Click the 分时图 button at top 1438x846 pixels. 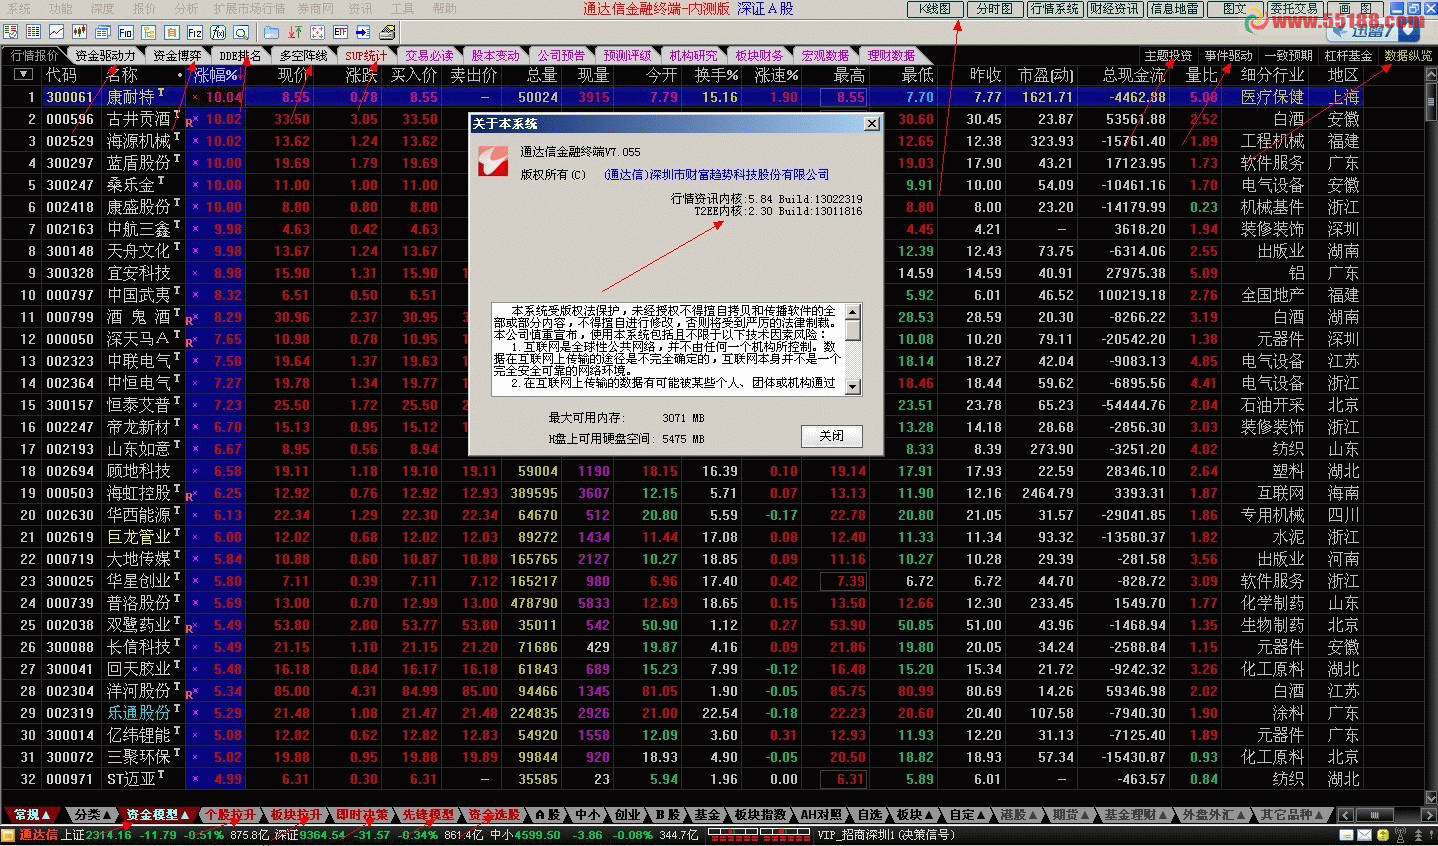point(994,9)
